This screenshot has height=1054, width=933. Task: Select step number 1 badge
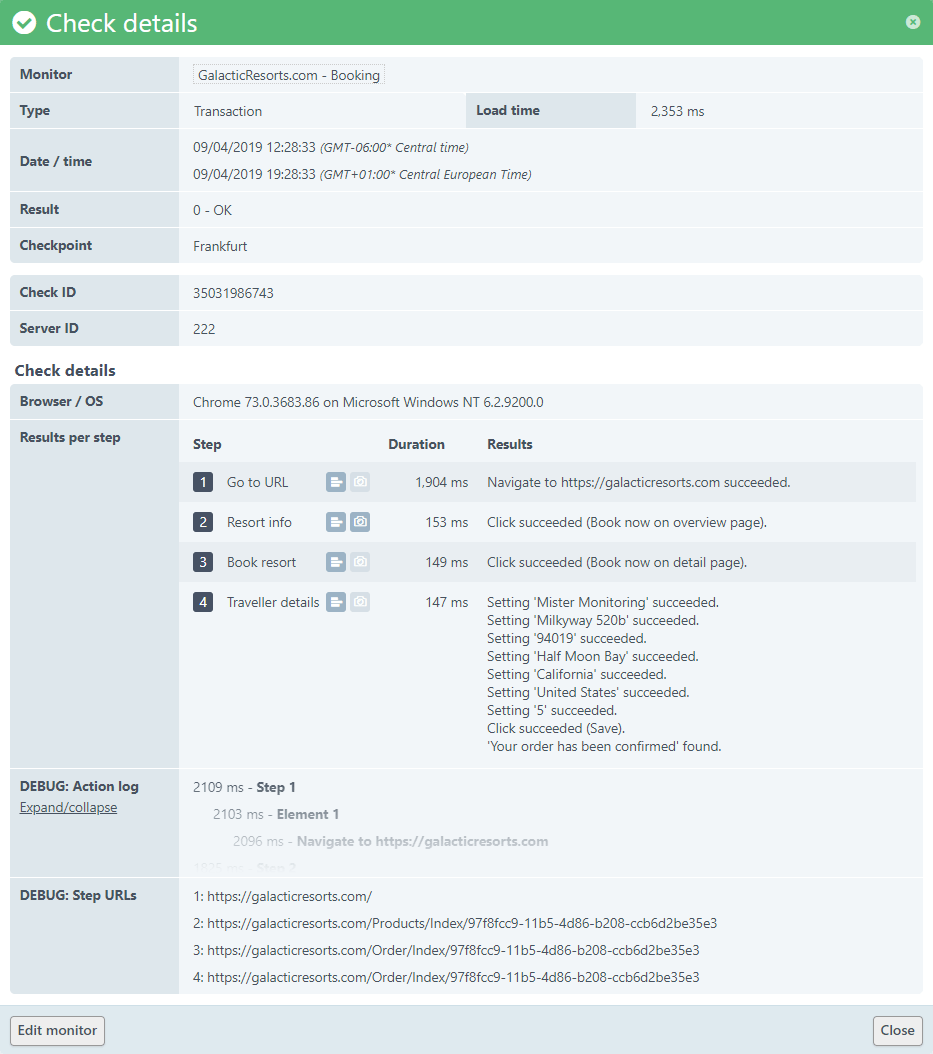pos(203,482)
